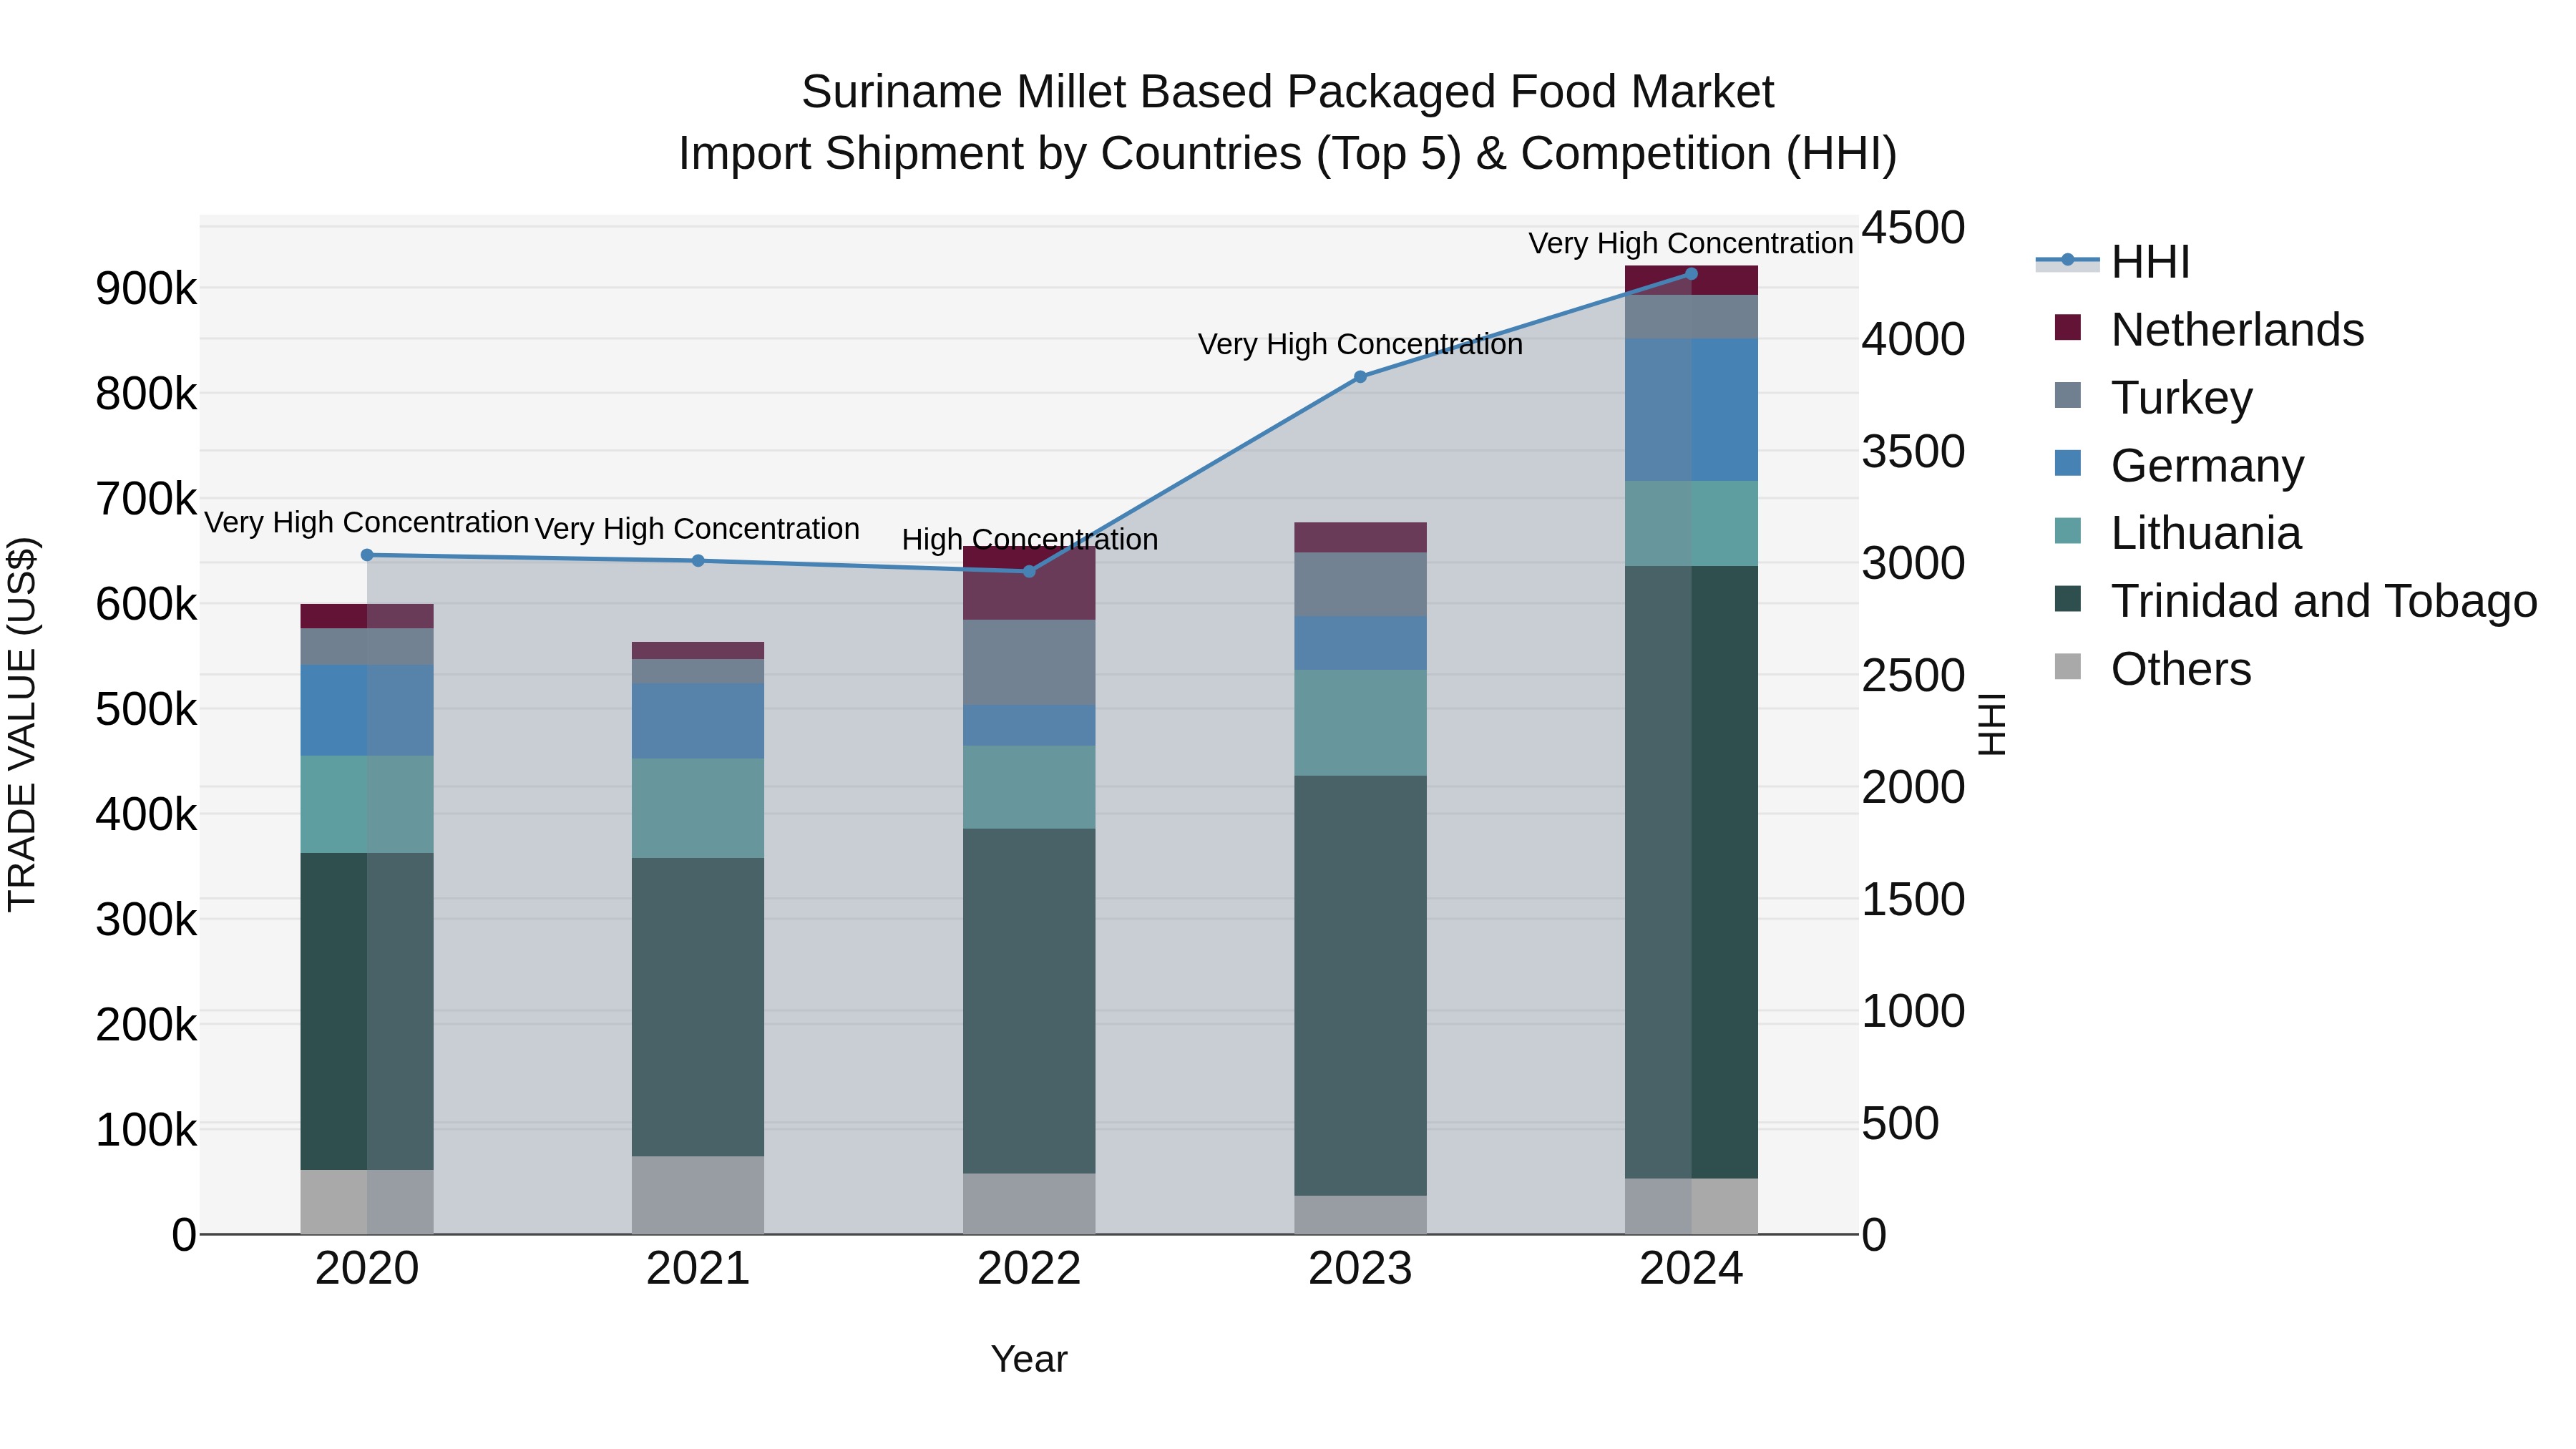Click the 'Very High Concentration' annotation for 2023
Image resolution: width=2576 pixels, height=1449 pixels.
click(1361, 345)
